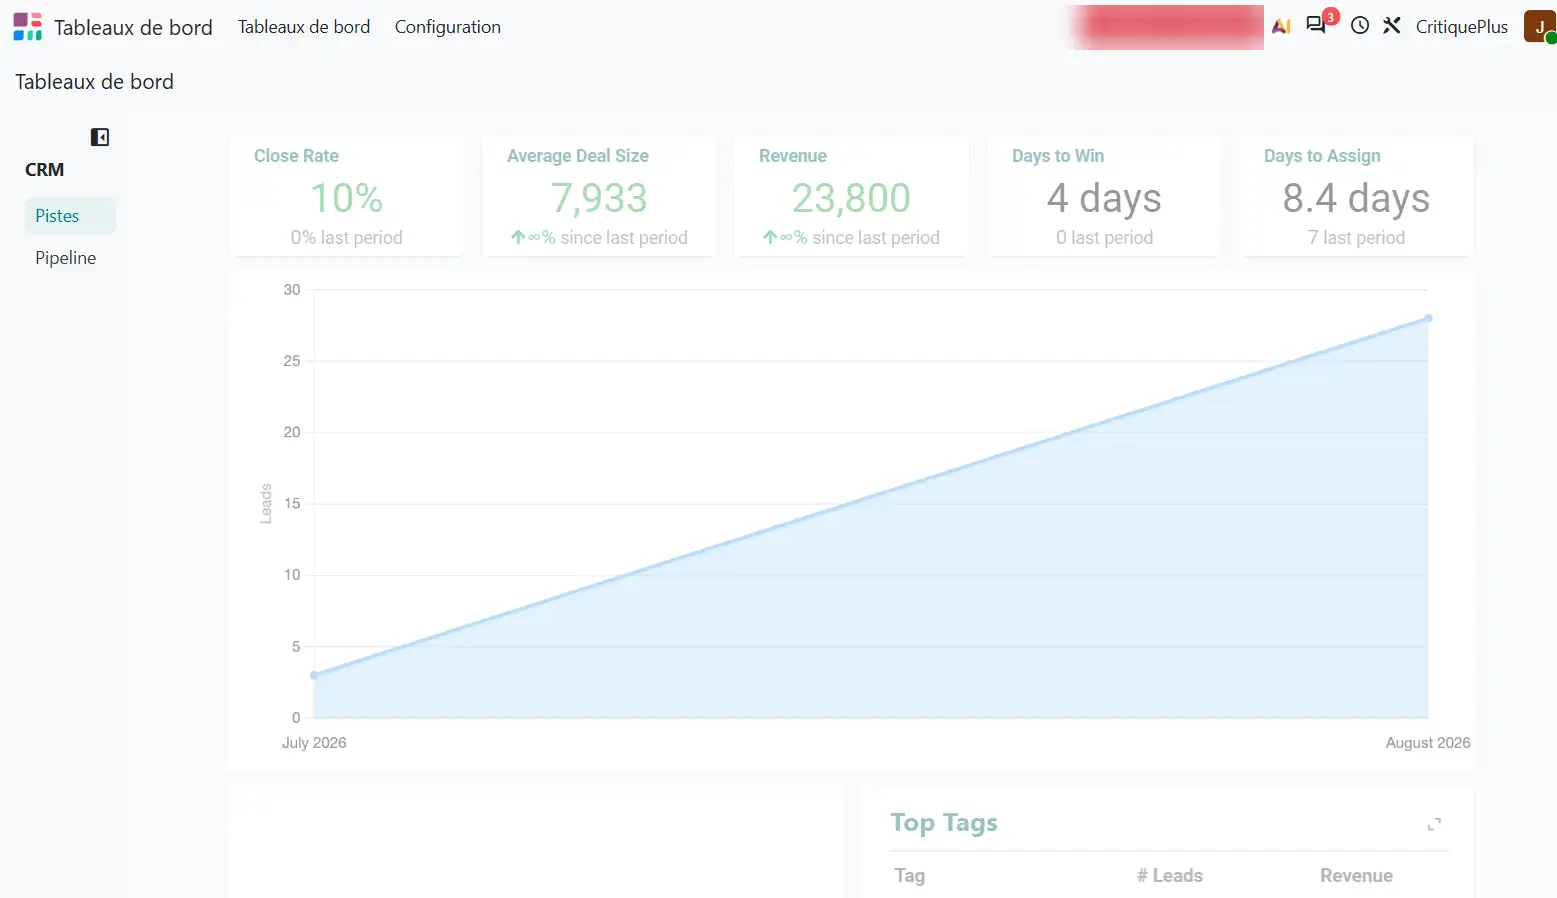Open the messages icon with badge 3
This screenshot has height=898, width=1557.
pyautogui.click(x=1317, y=26)
